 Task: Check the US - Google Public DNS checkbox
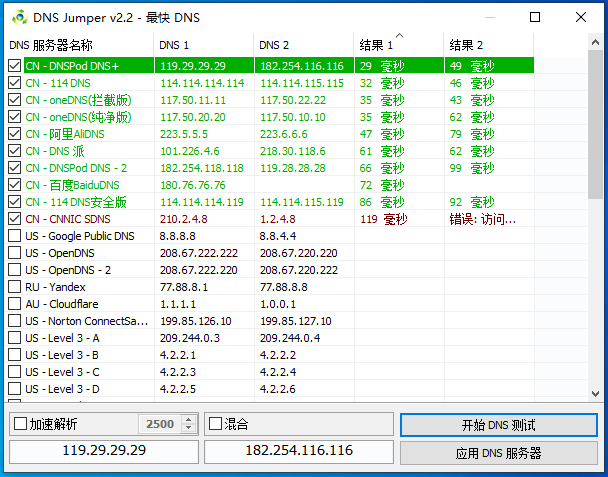pyautogui.click(x=14, y=236)
